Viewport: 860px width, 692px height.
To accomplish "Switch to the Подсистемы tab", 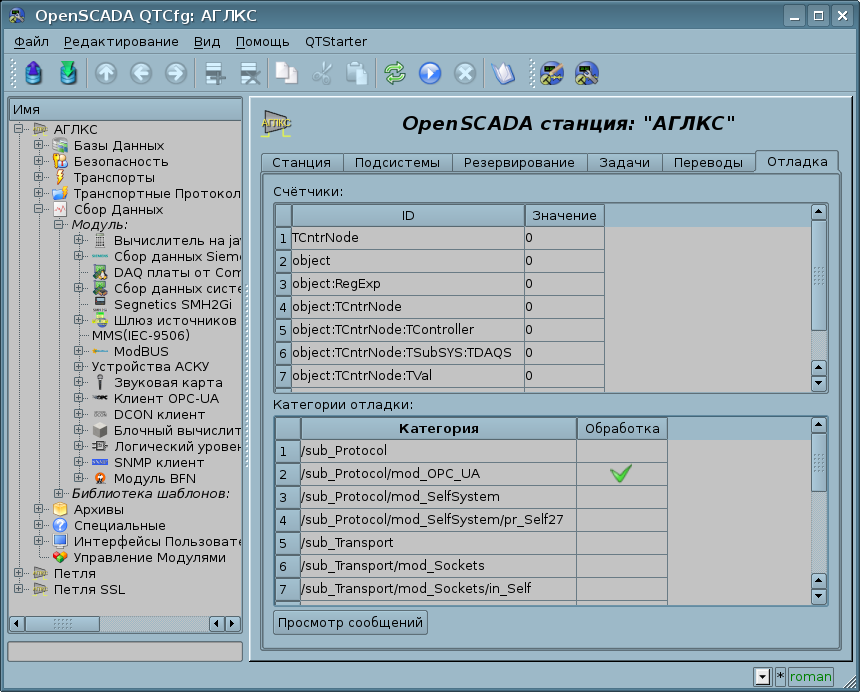I will point(397,163).
